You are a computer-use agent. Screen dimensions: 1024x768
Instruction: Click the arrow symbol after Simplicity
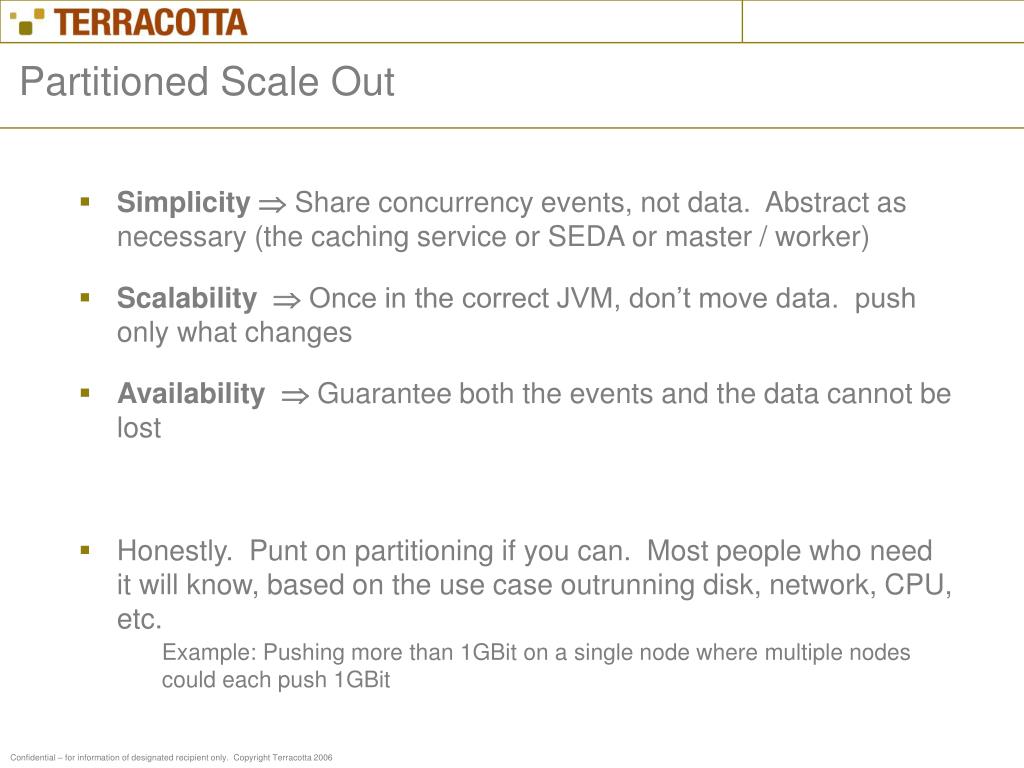click(272, 204)
